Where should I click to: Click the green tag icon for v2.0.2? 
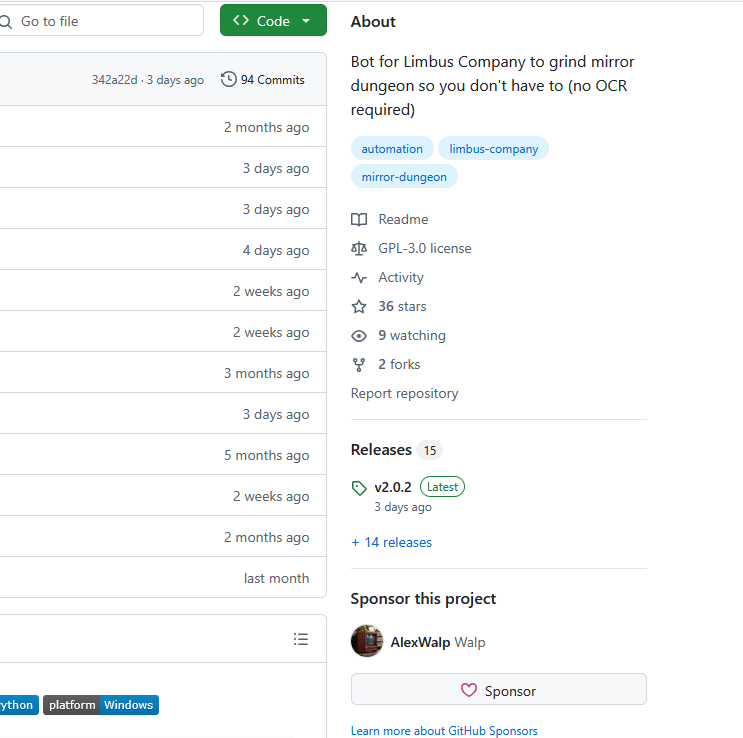359,488
